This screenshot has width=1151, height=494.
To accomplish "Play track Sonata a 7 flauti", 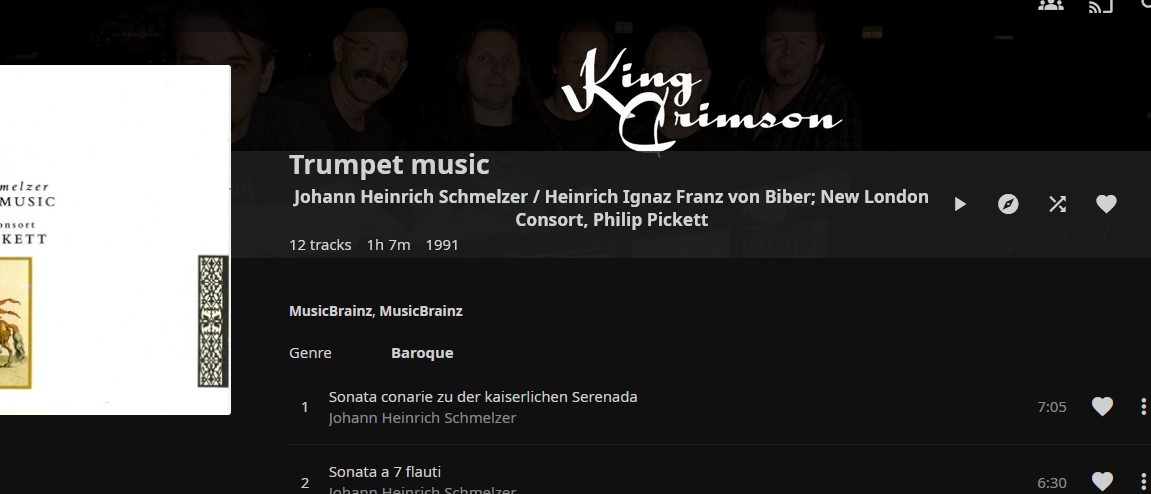I will coord(385,472).
